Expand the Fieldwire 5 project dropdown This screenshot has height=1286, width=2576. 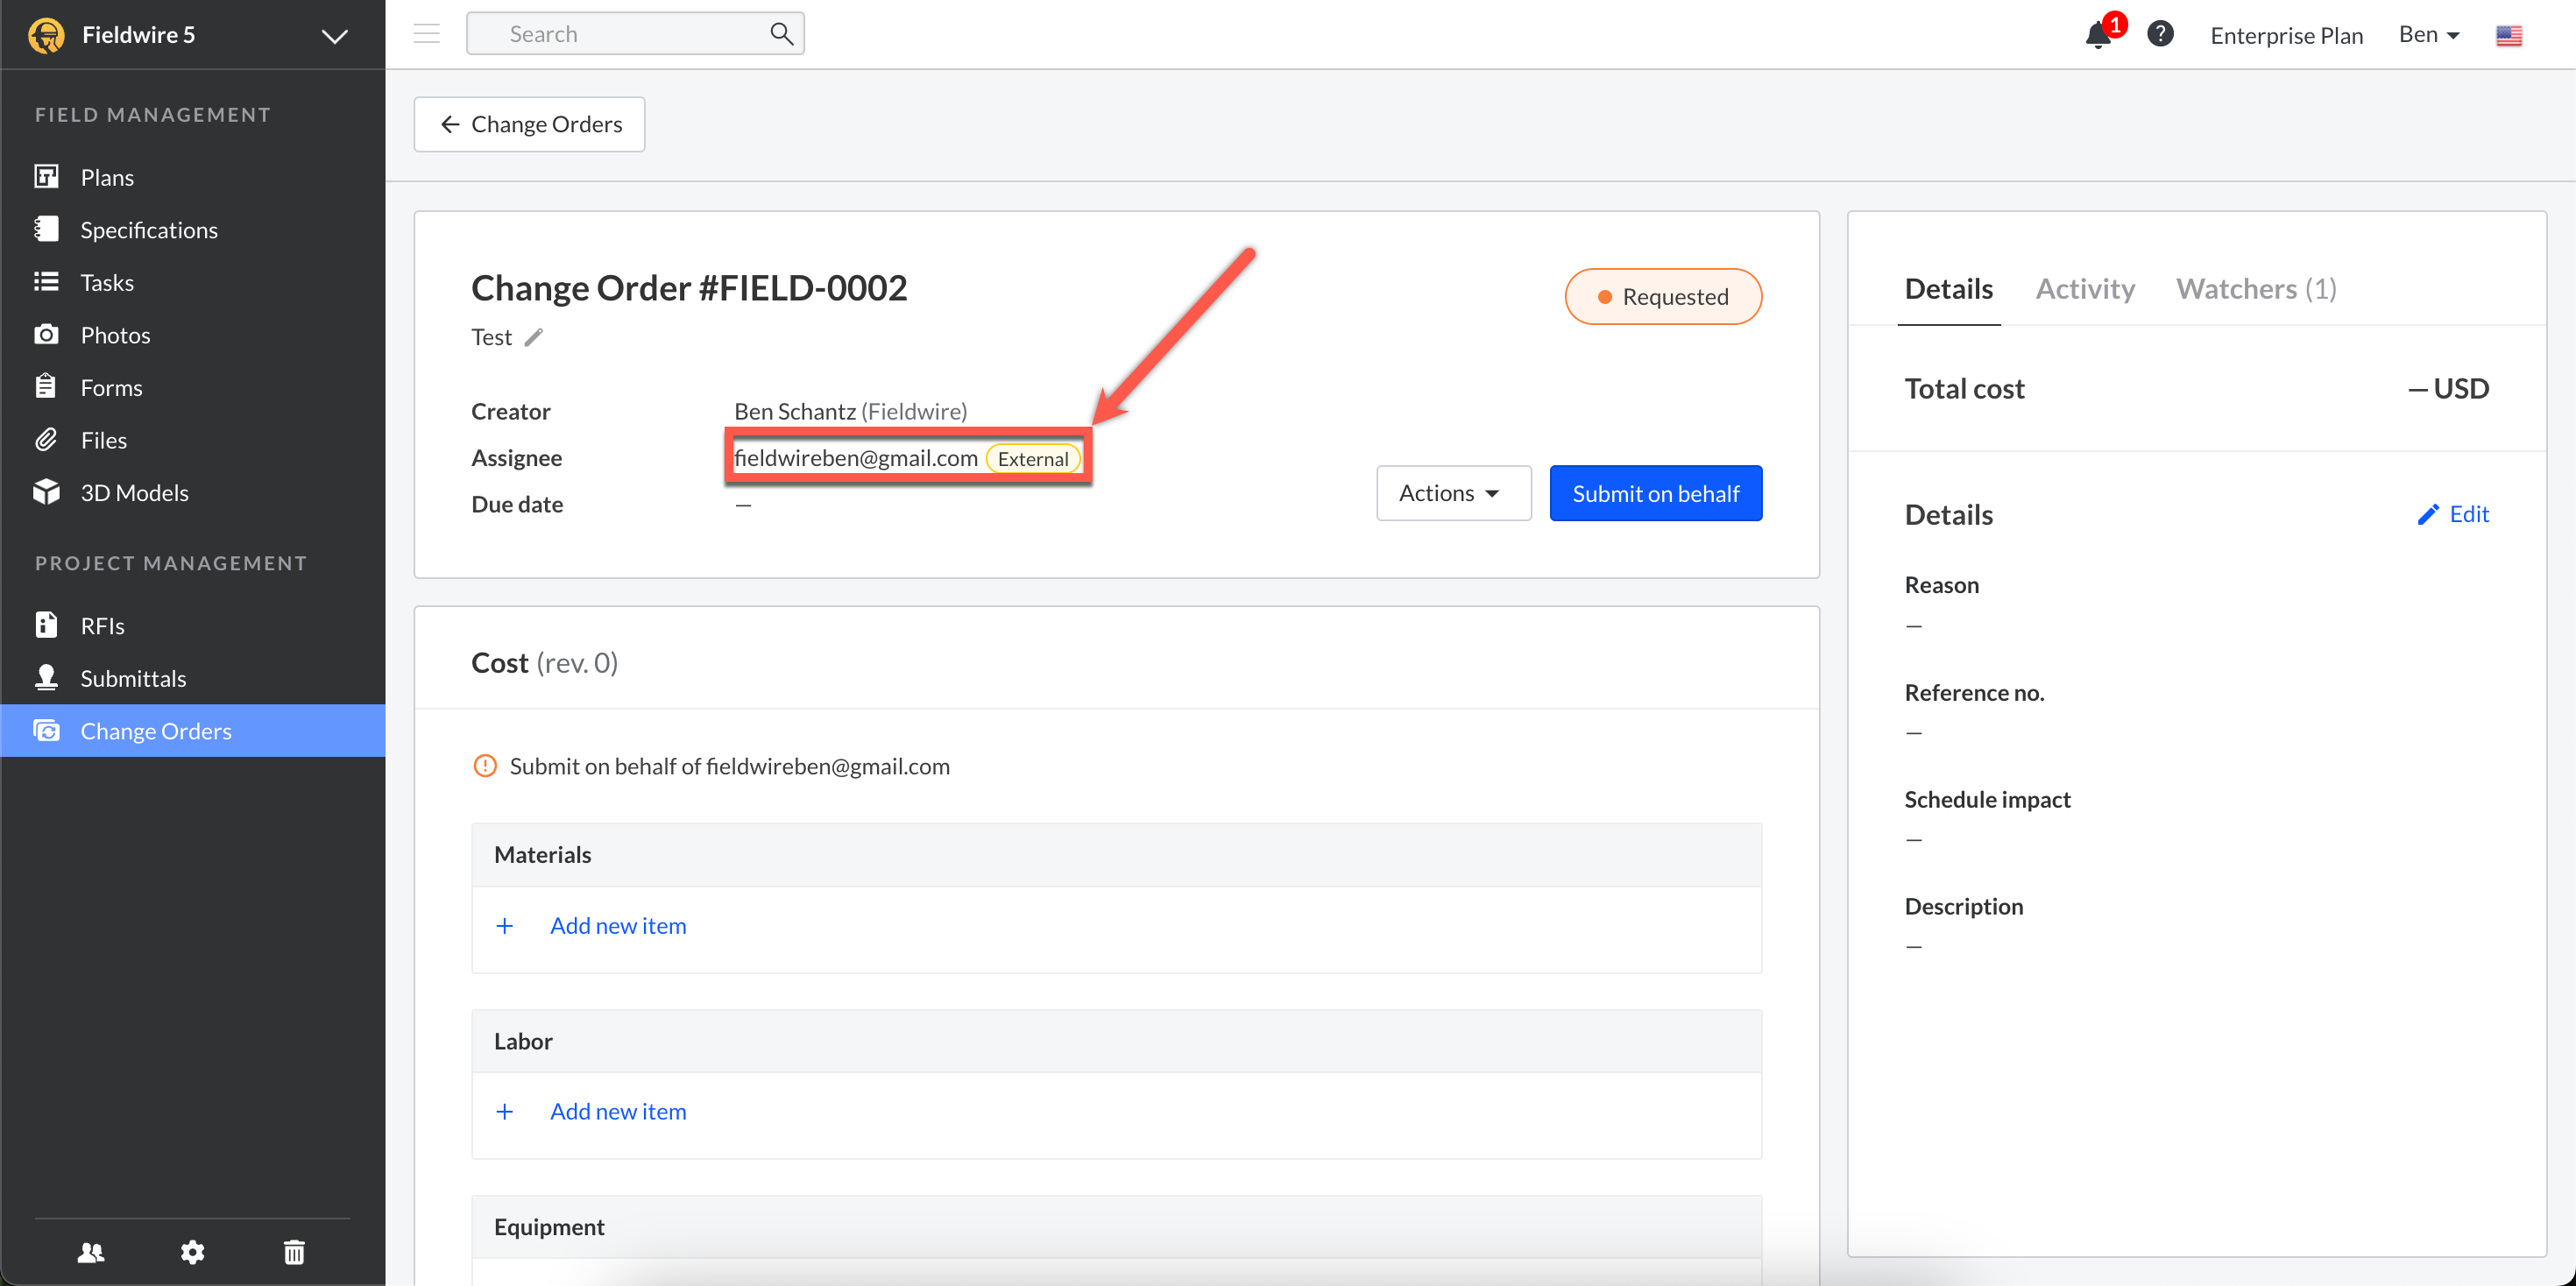pyautogui.click(x=334, y=36)
